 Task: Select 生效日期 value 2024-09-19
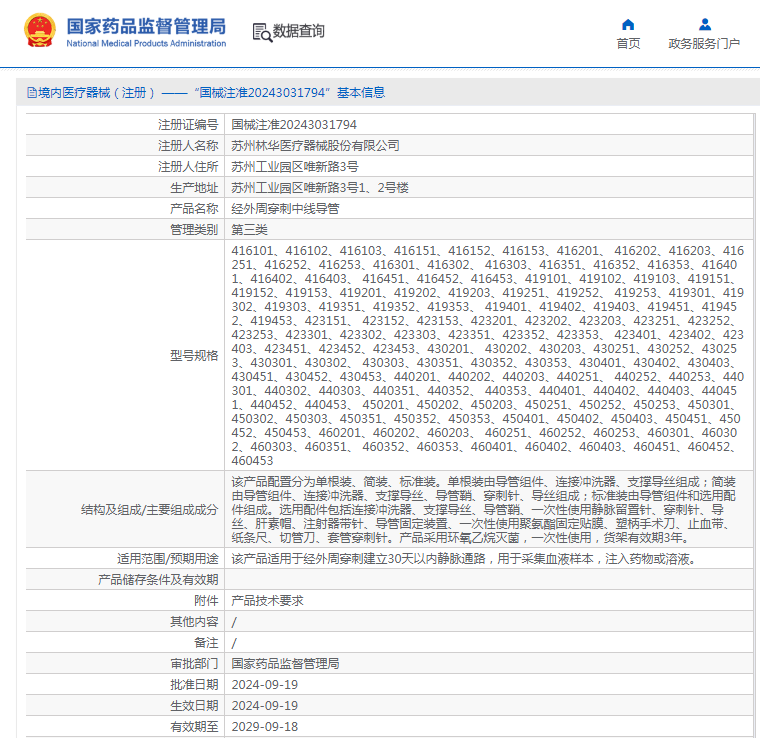point(265,706)
